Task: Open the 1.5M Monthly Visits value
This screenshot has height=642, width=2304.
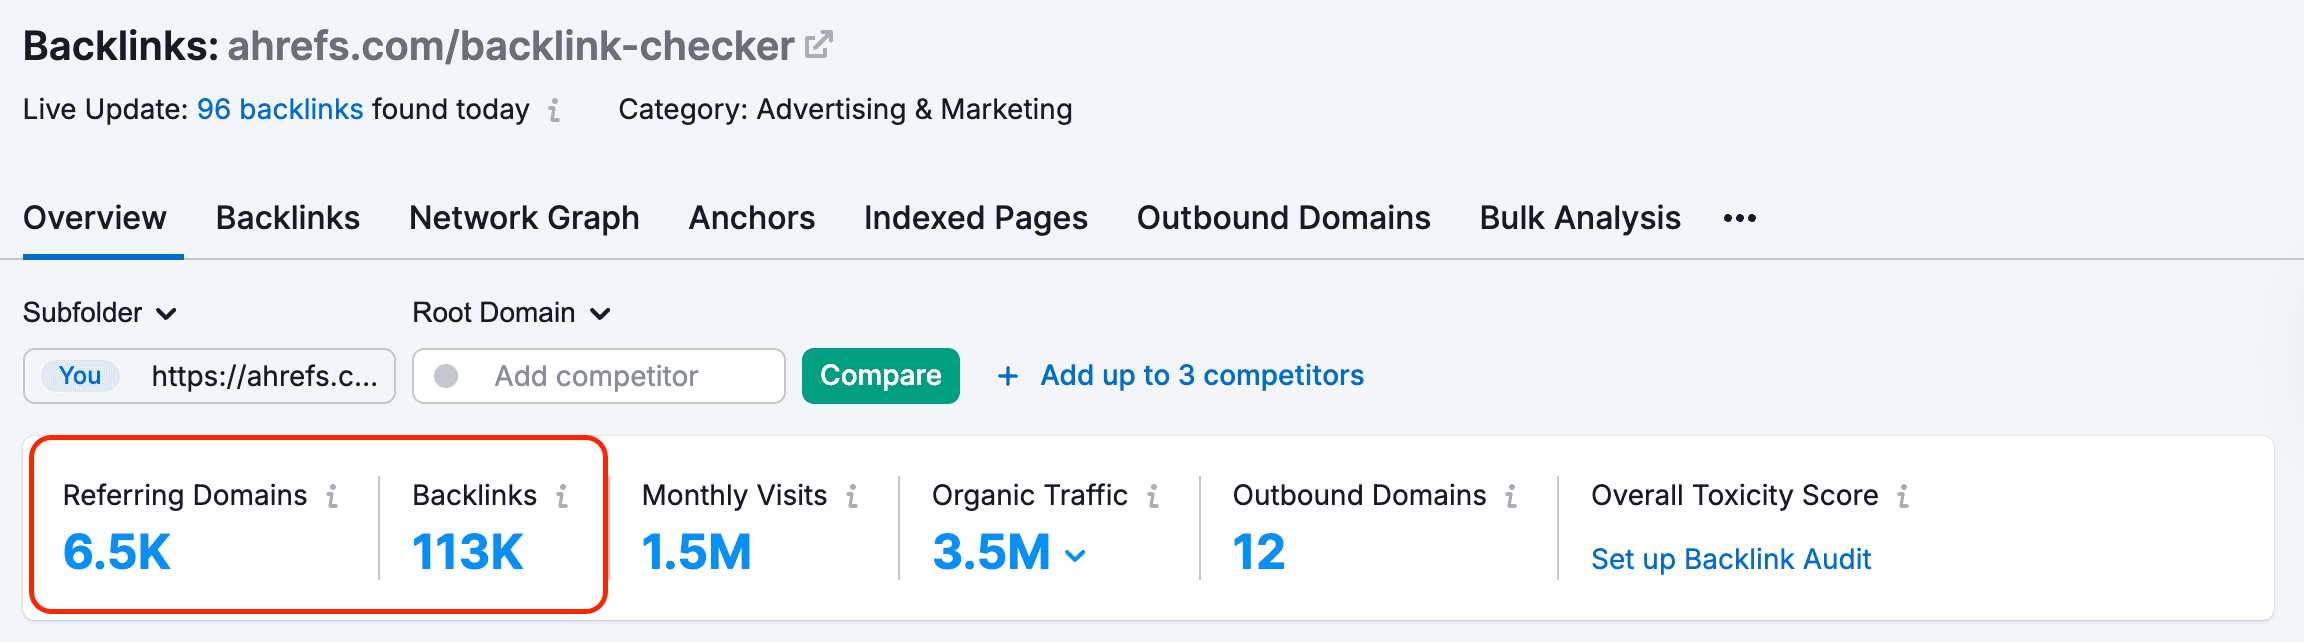Action: click(697, 553)
